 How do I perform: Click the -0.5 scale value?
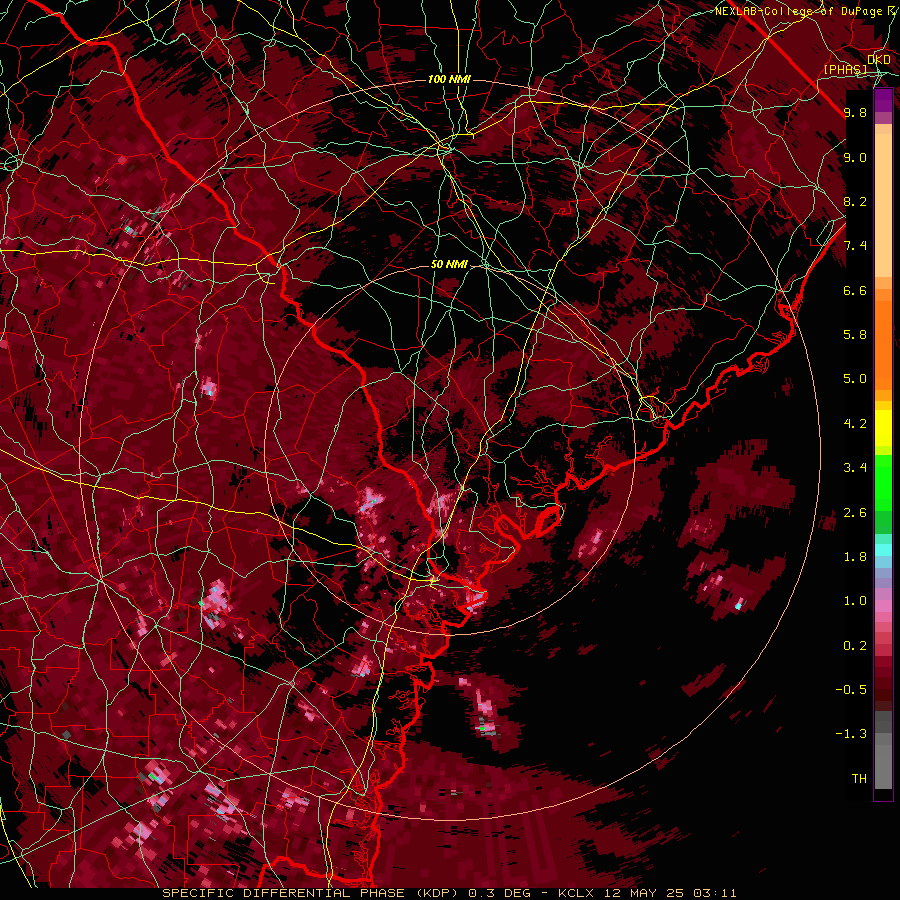[x=851, y=690]
